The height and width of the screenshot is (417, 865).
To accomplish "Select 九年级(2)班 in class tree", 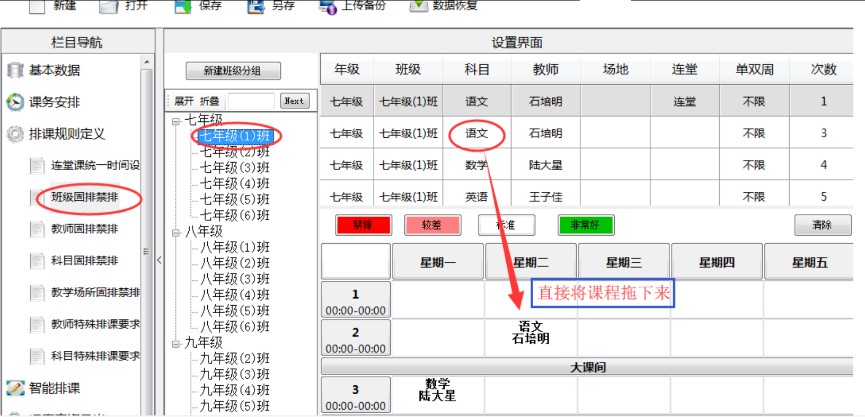I will tap(234, 359).
